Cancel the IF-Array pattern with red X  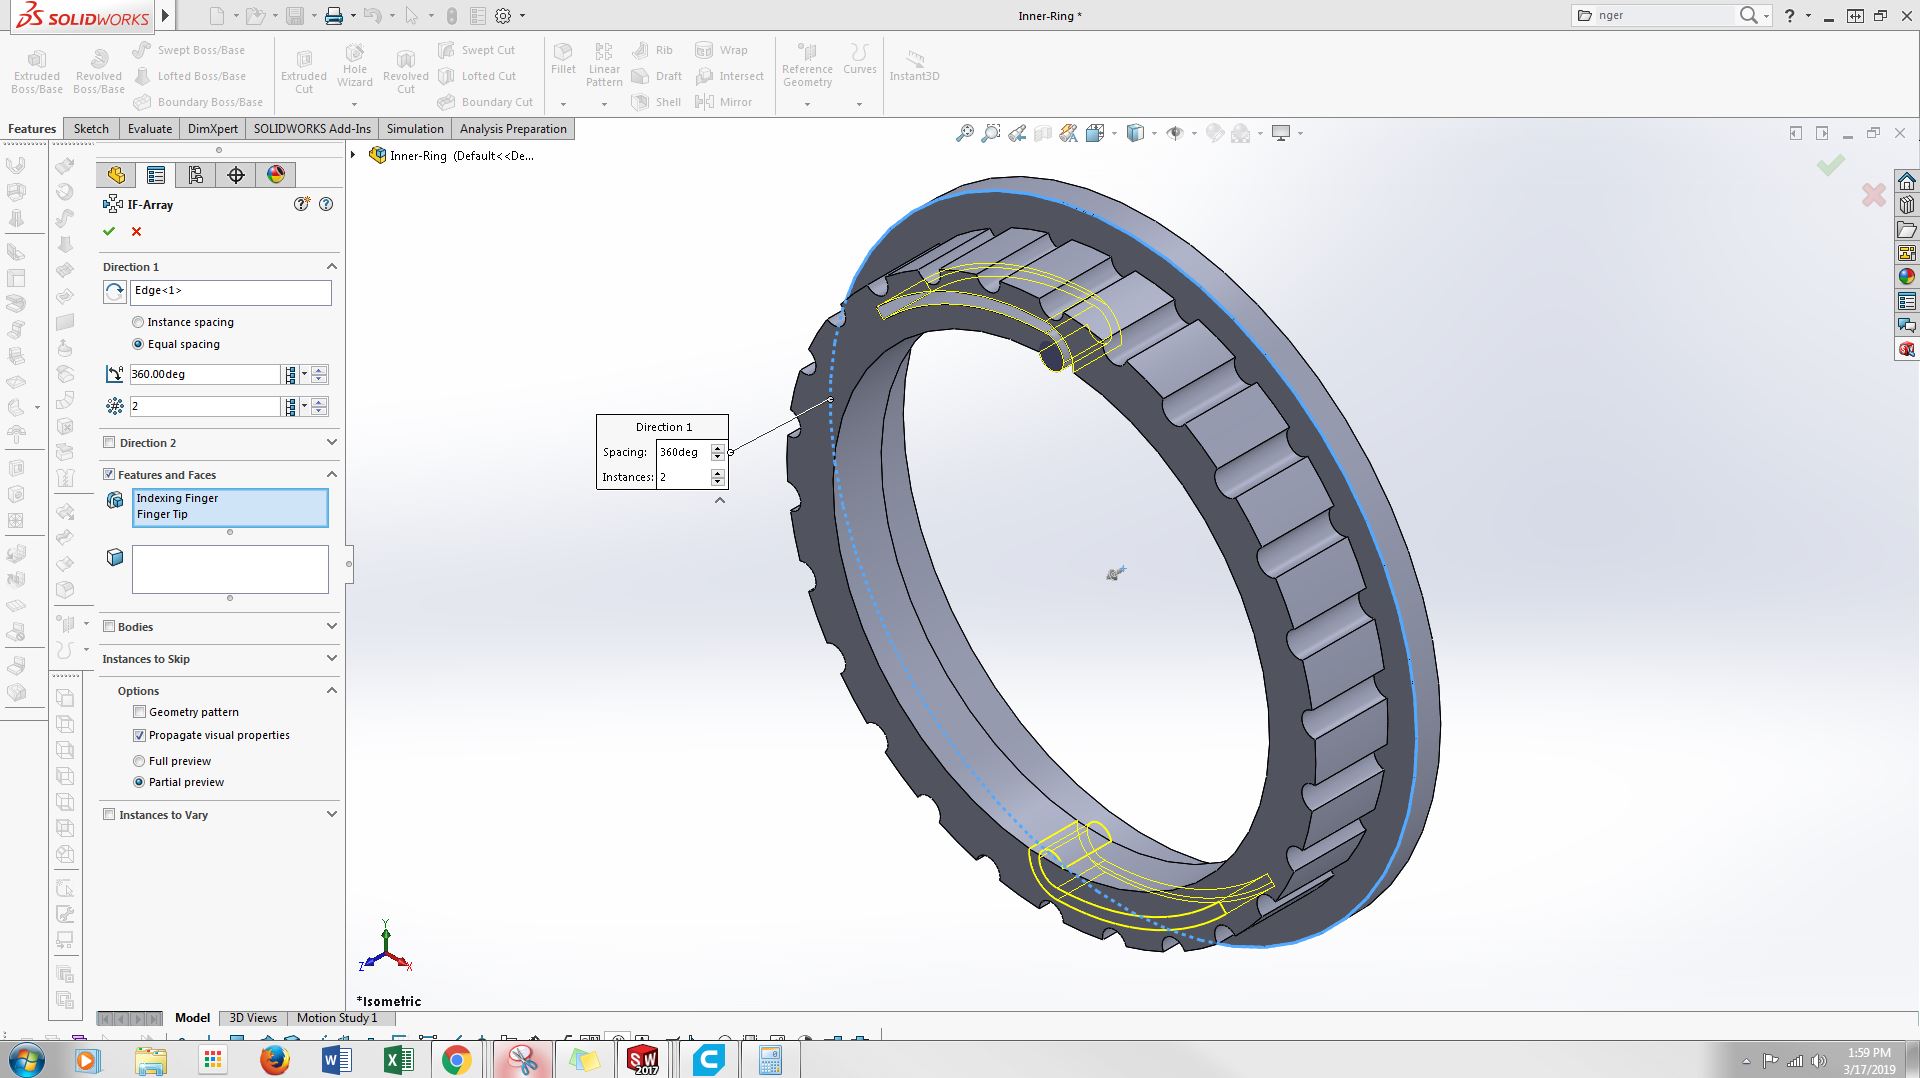click(136, 232)
